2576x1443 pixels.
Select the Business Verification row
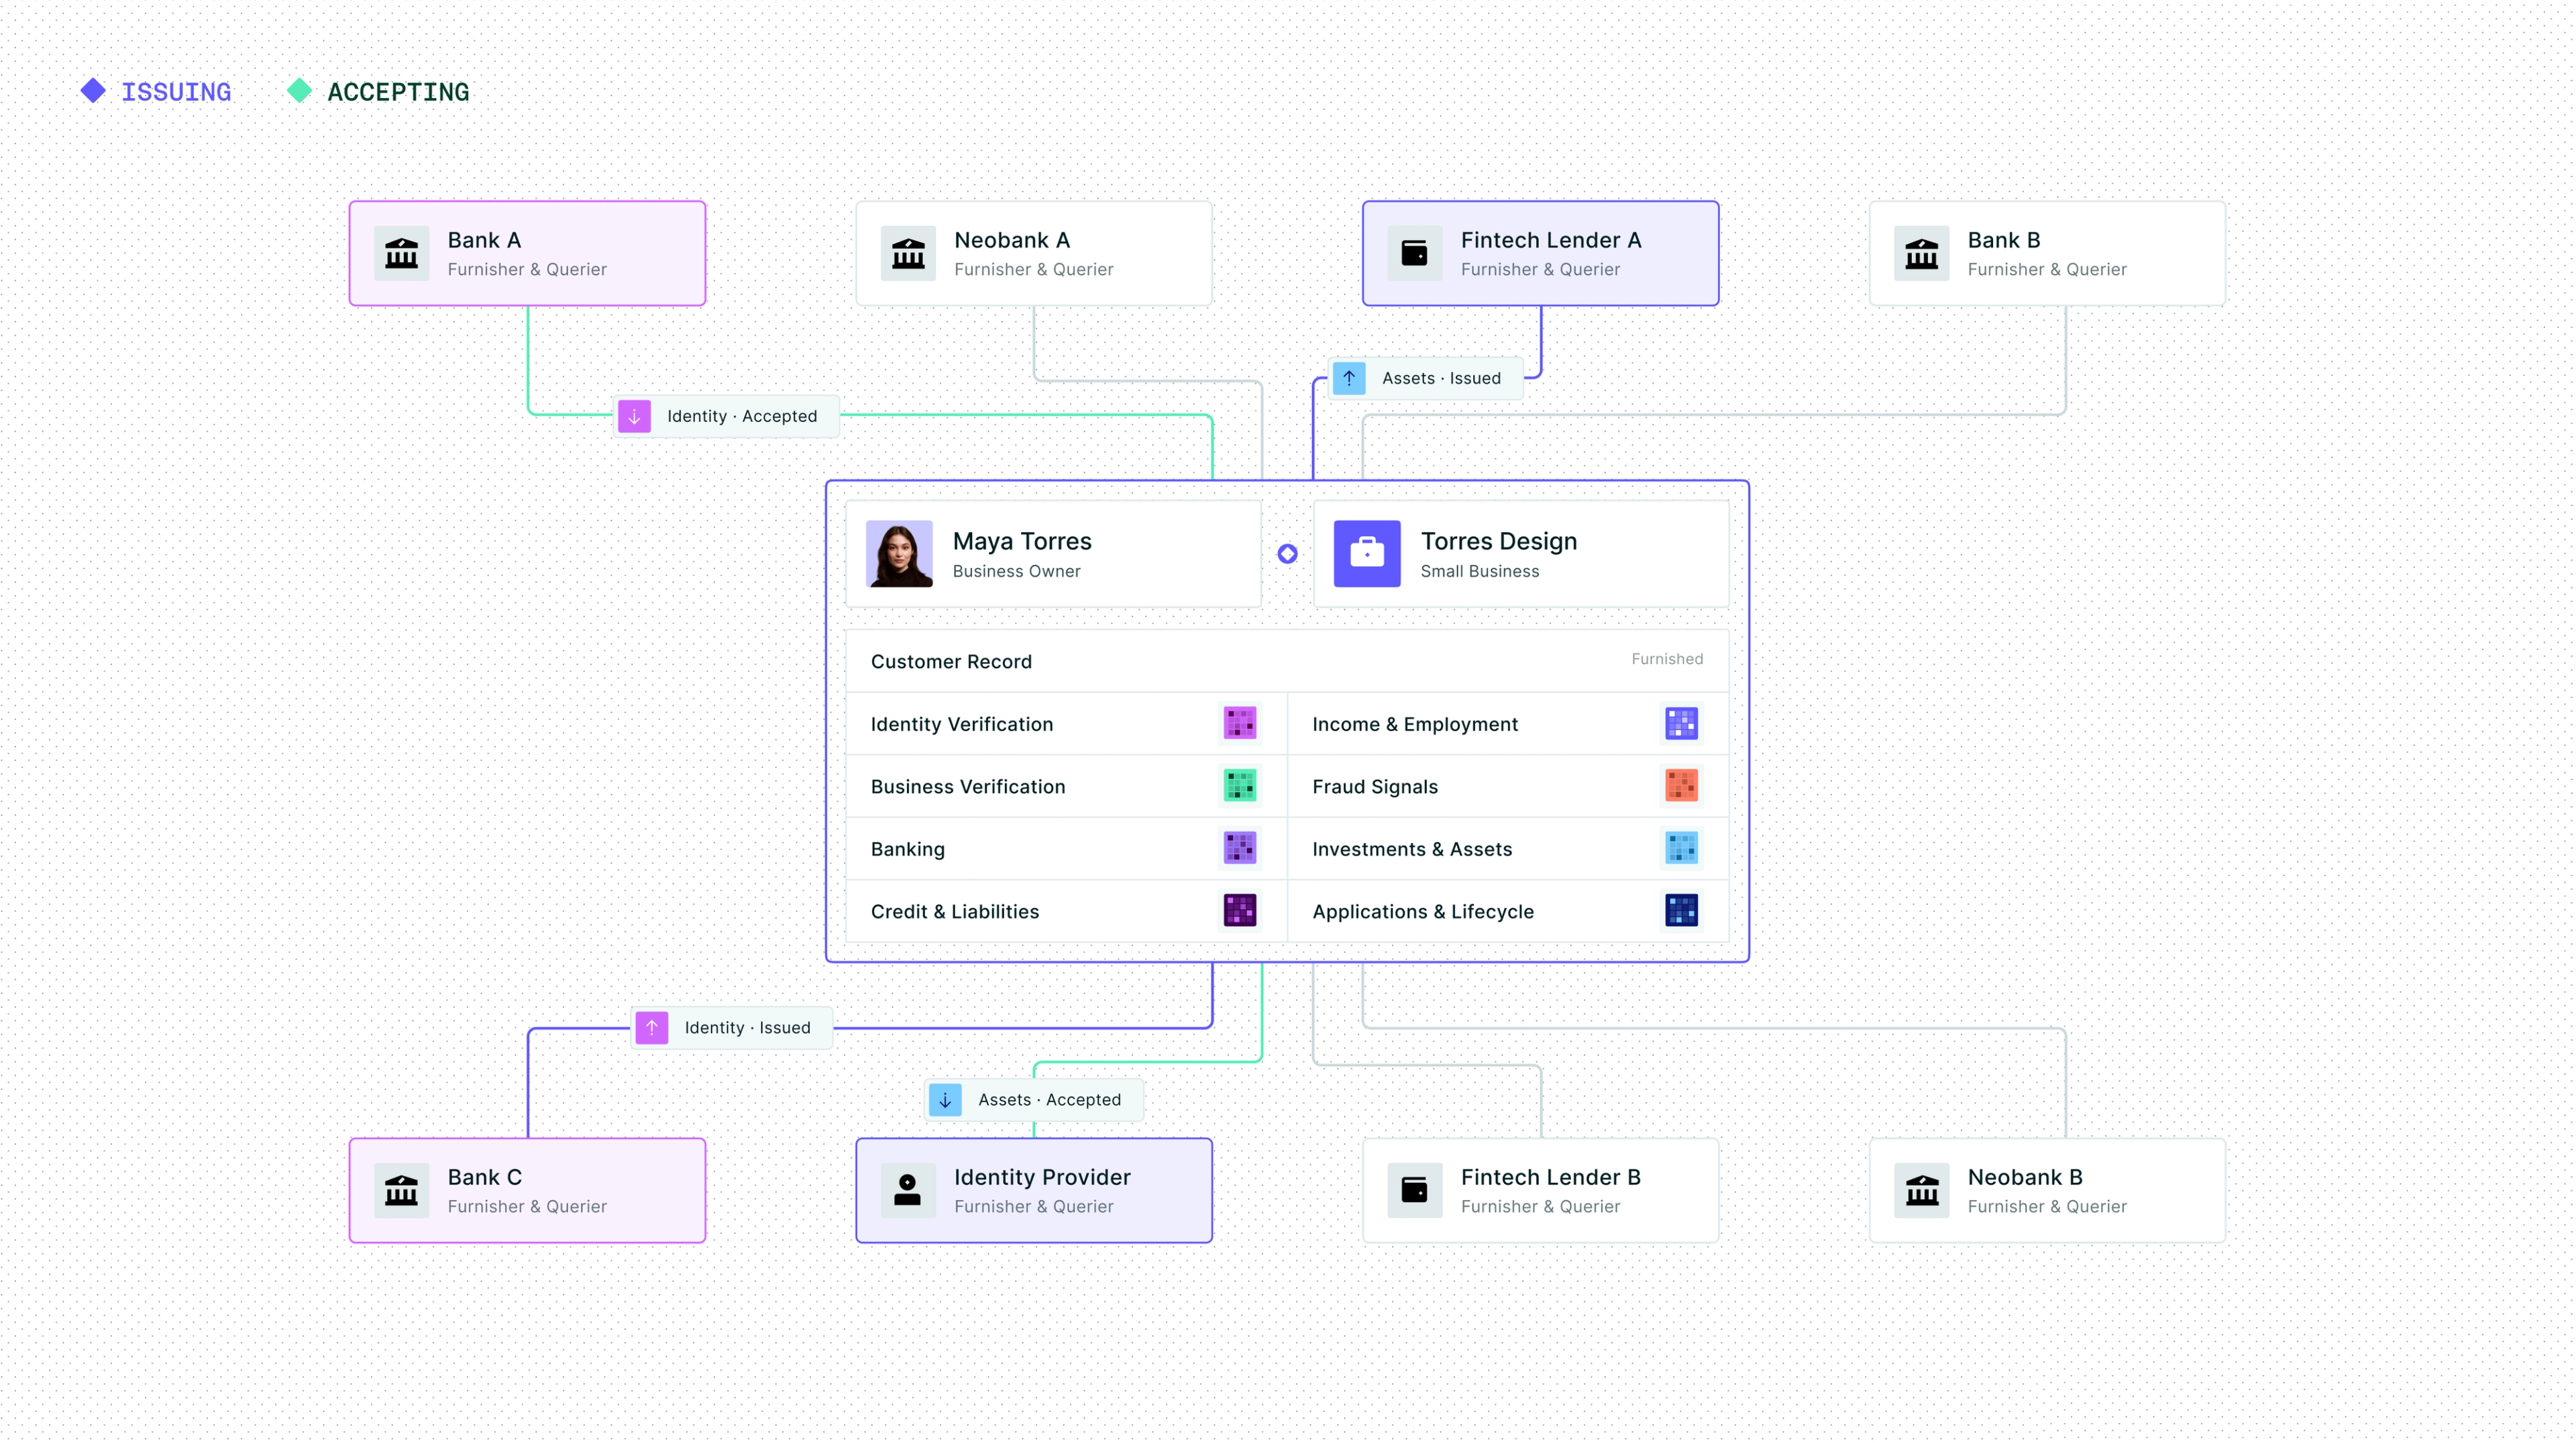pos(1066,786)
